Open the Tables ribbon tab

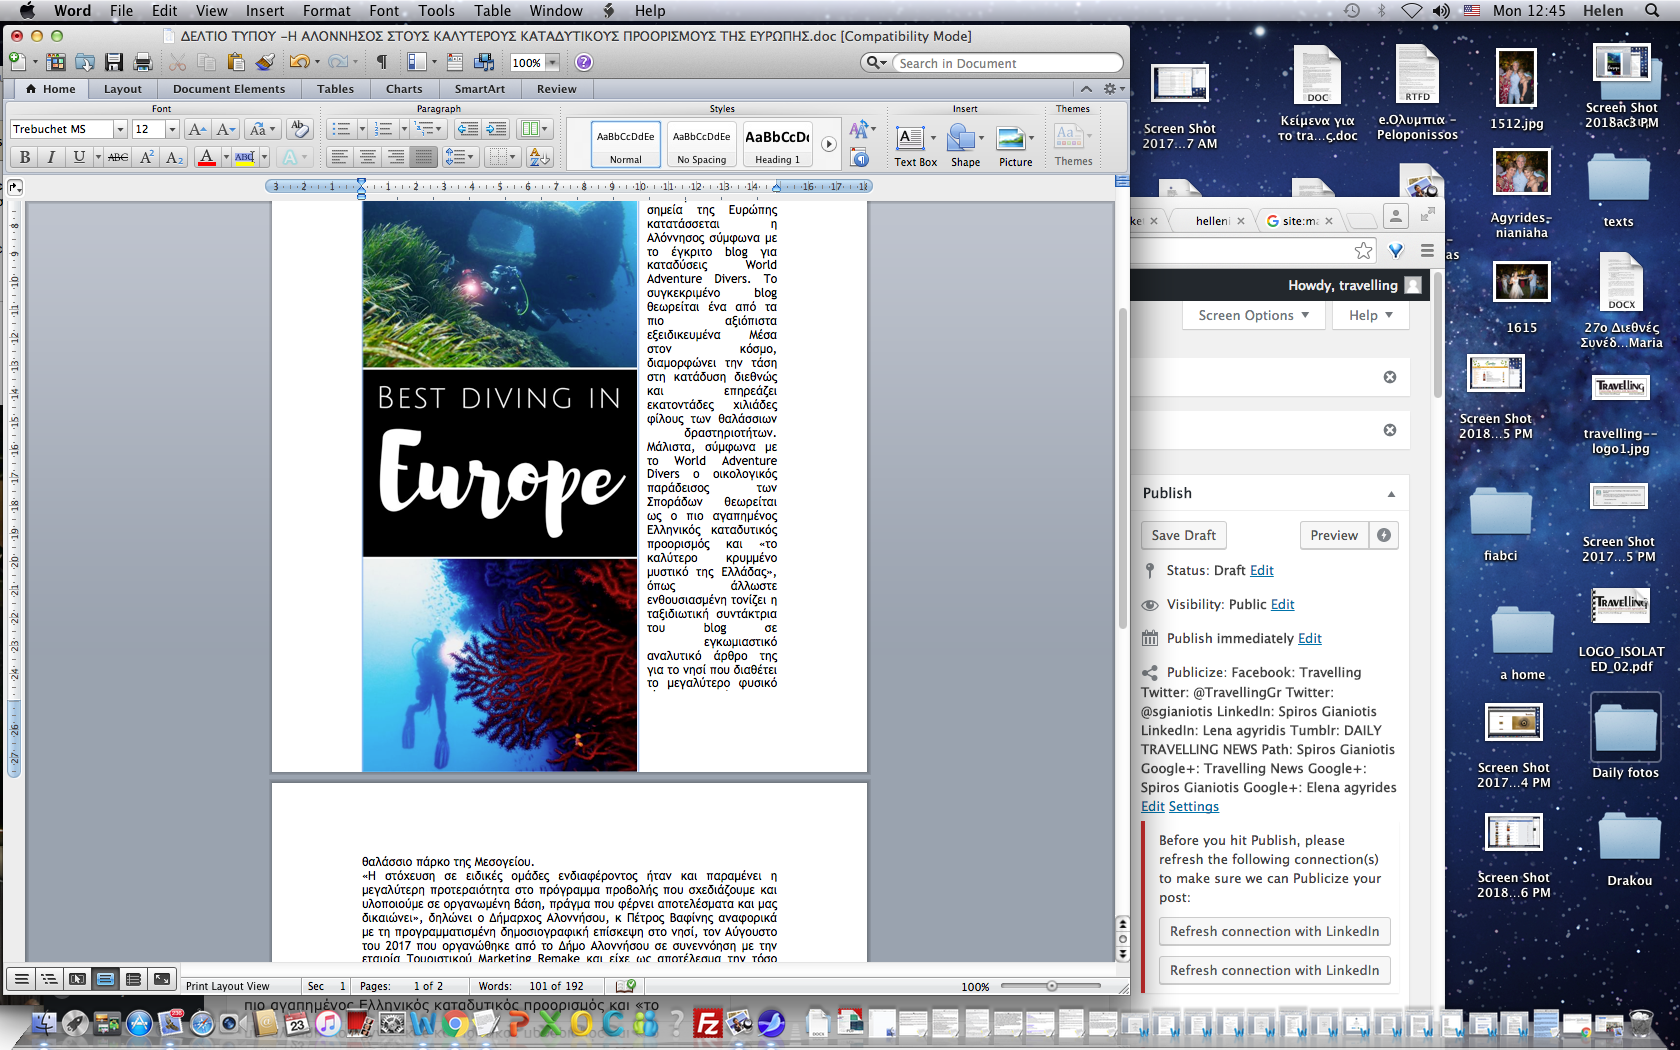tap(336, 89)
